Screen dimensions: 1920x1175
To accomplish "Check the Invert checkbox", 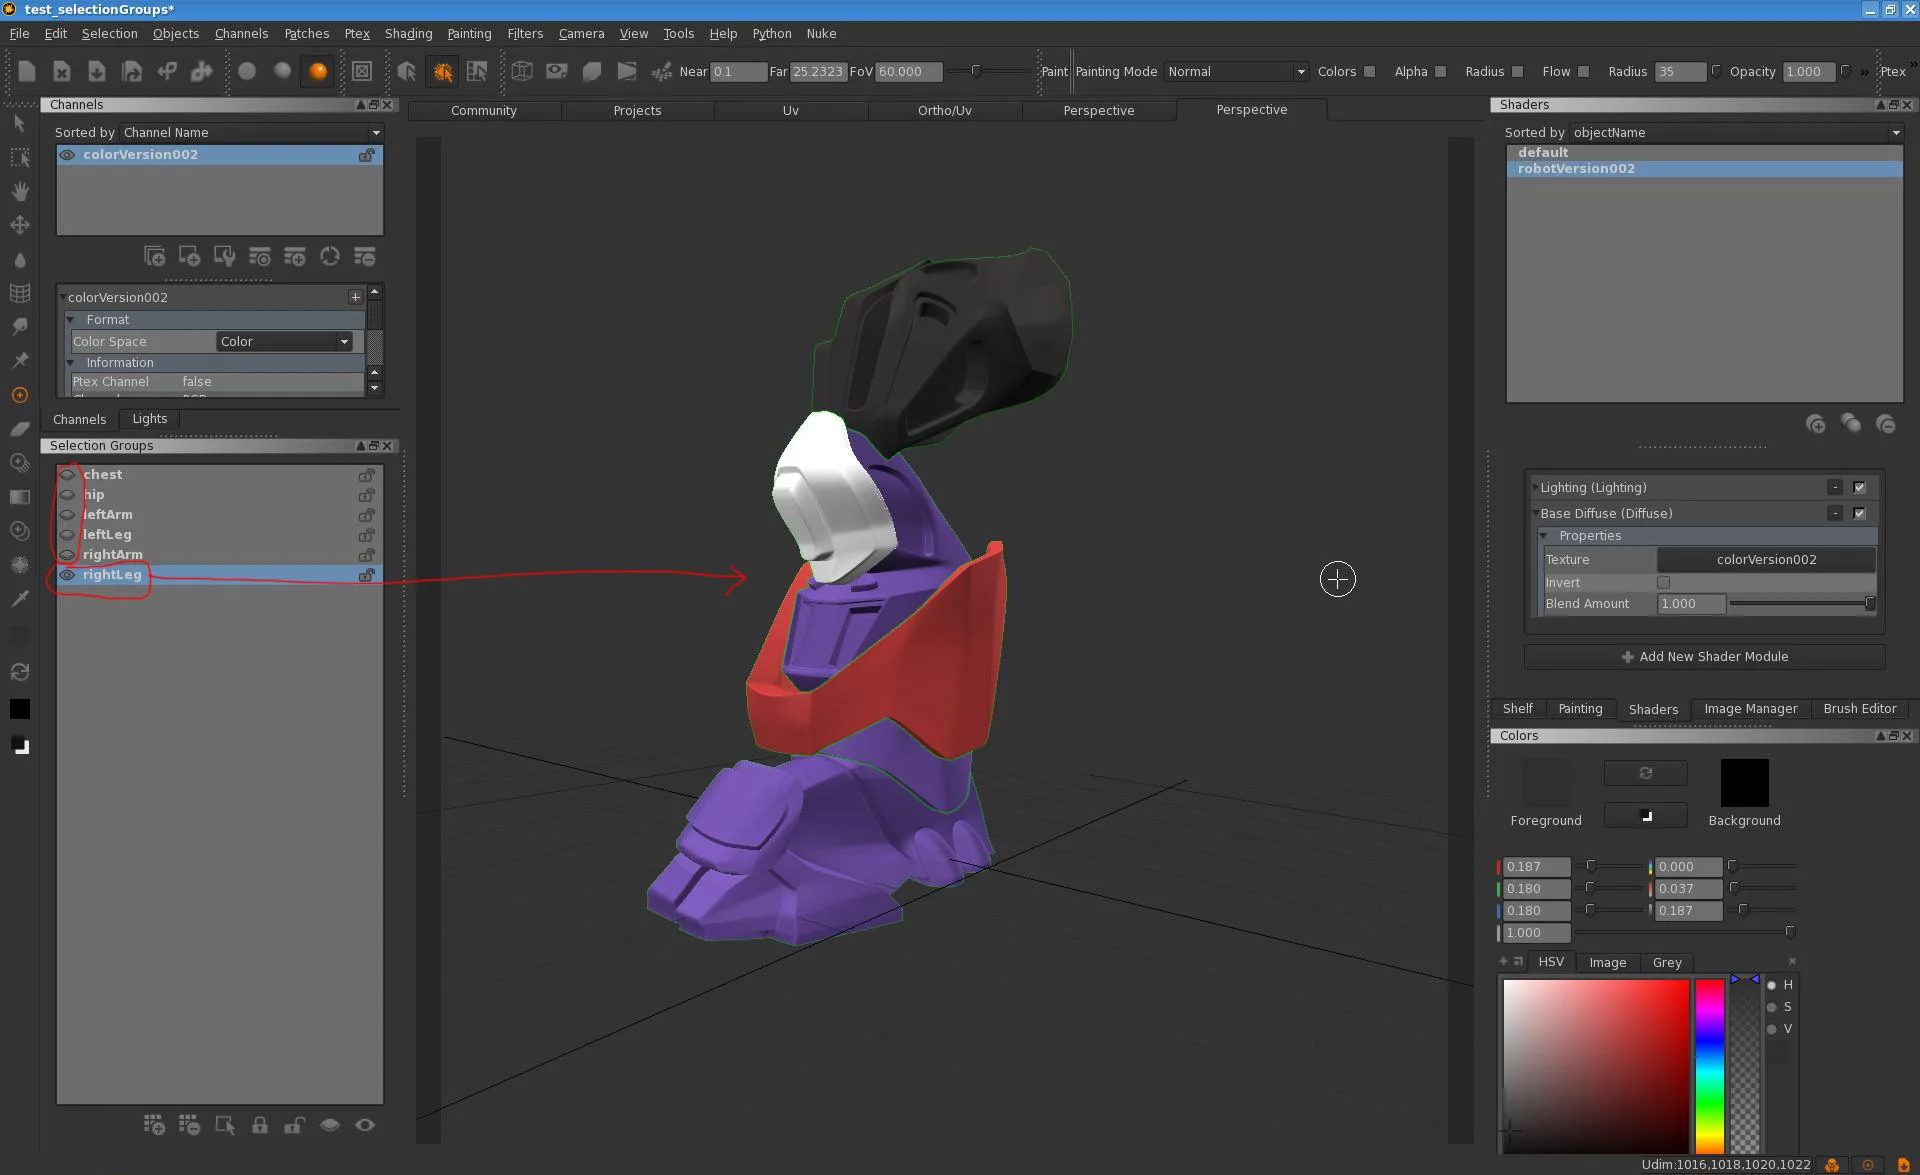I will click(x=1664, y=583).
